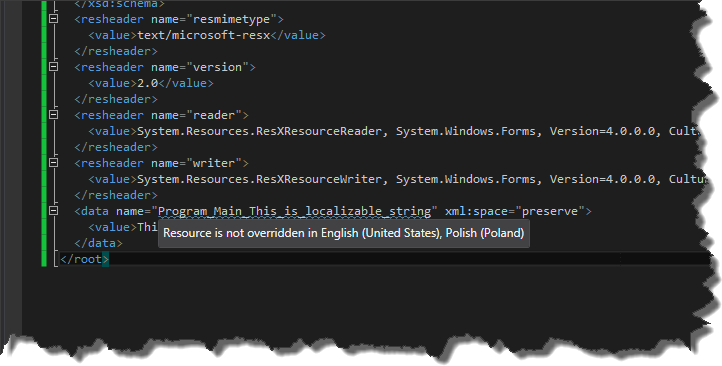722x366 pixels.
Task: Collapse the reader resheader block
Action: pos(53,115)
